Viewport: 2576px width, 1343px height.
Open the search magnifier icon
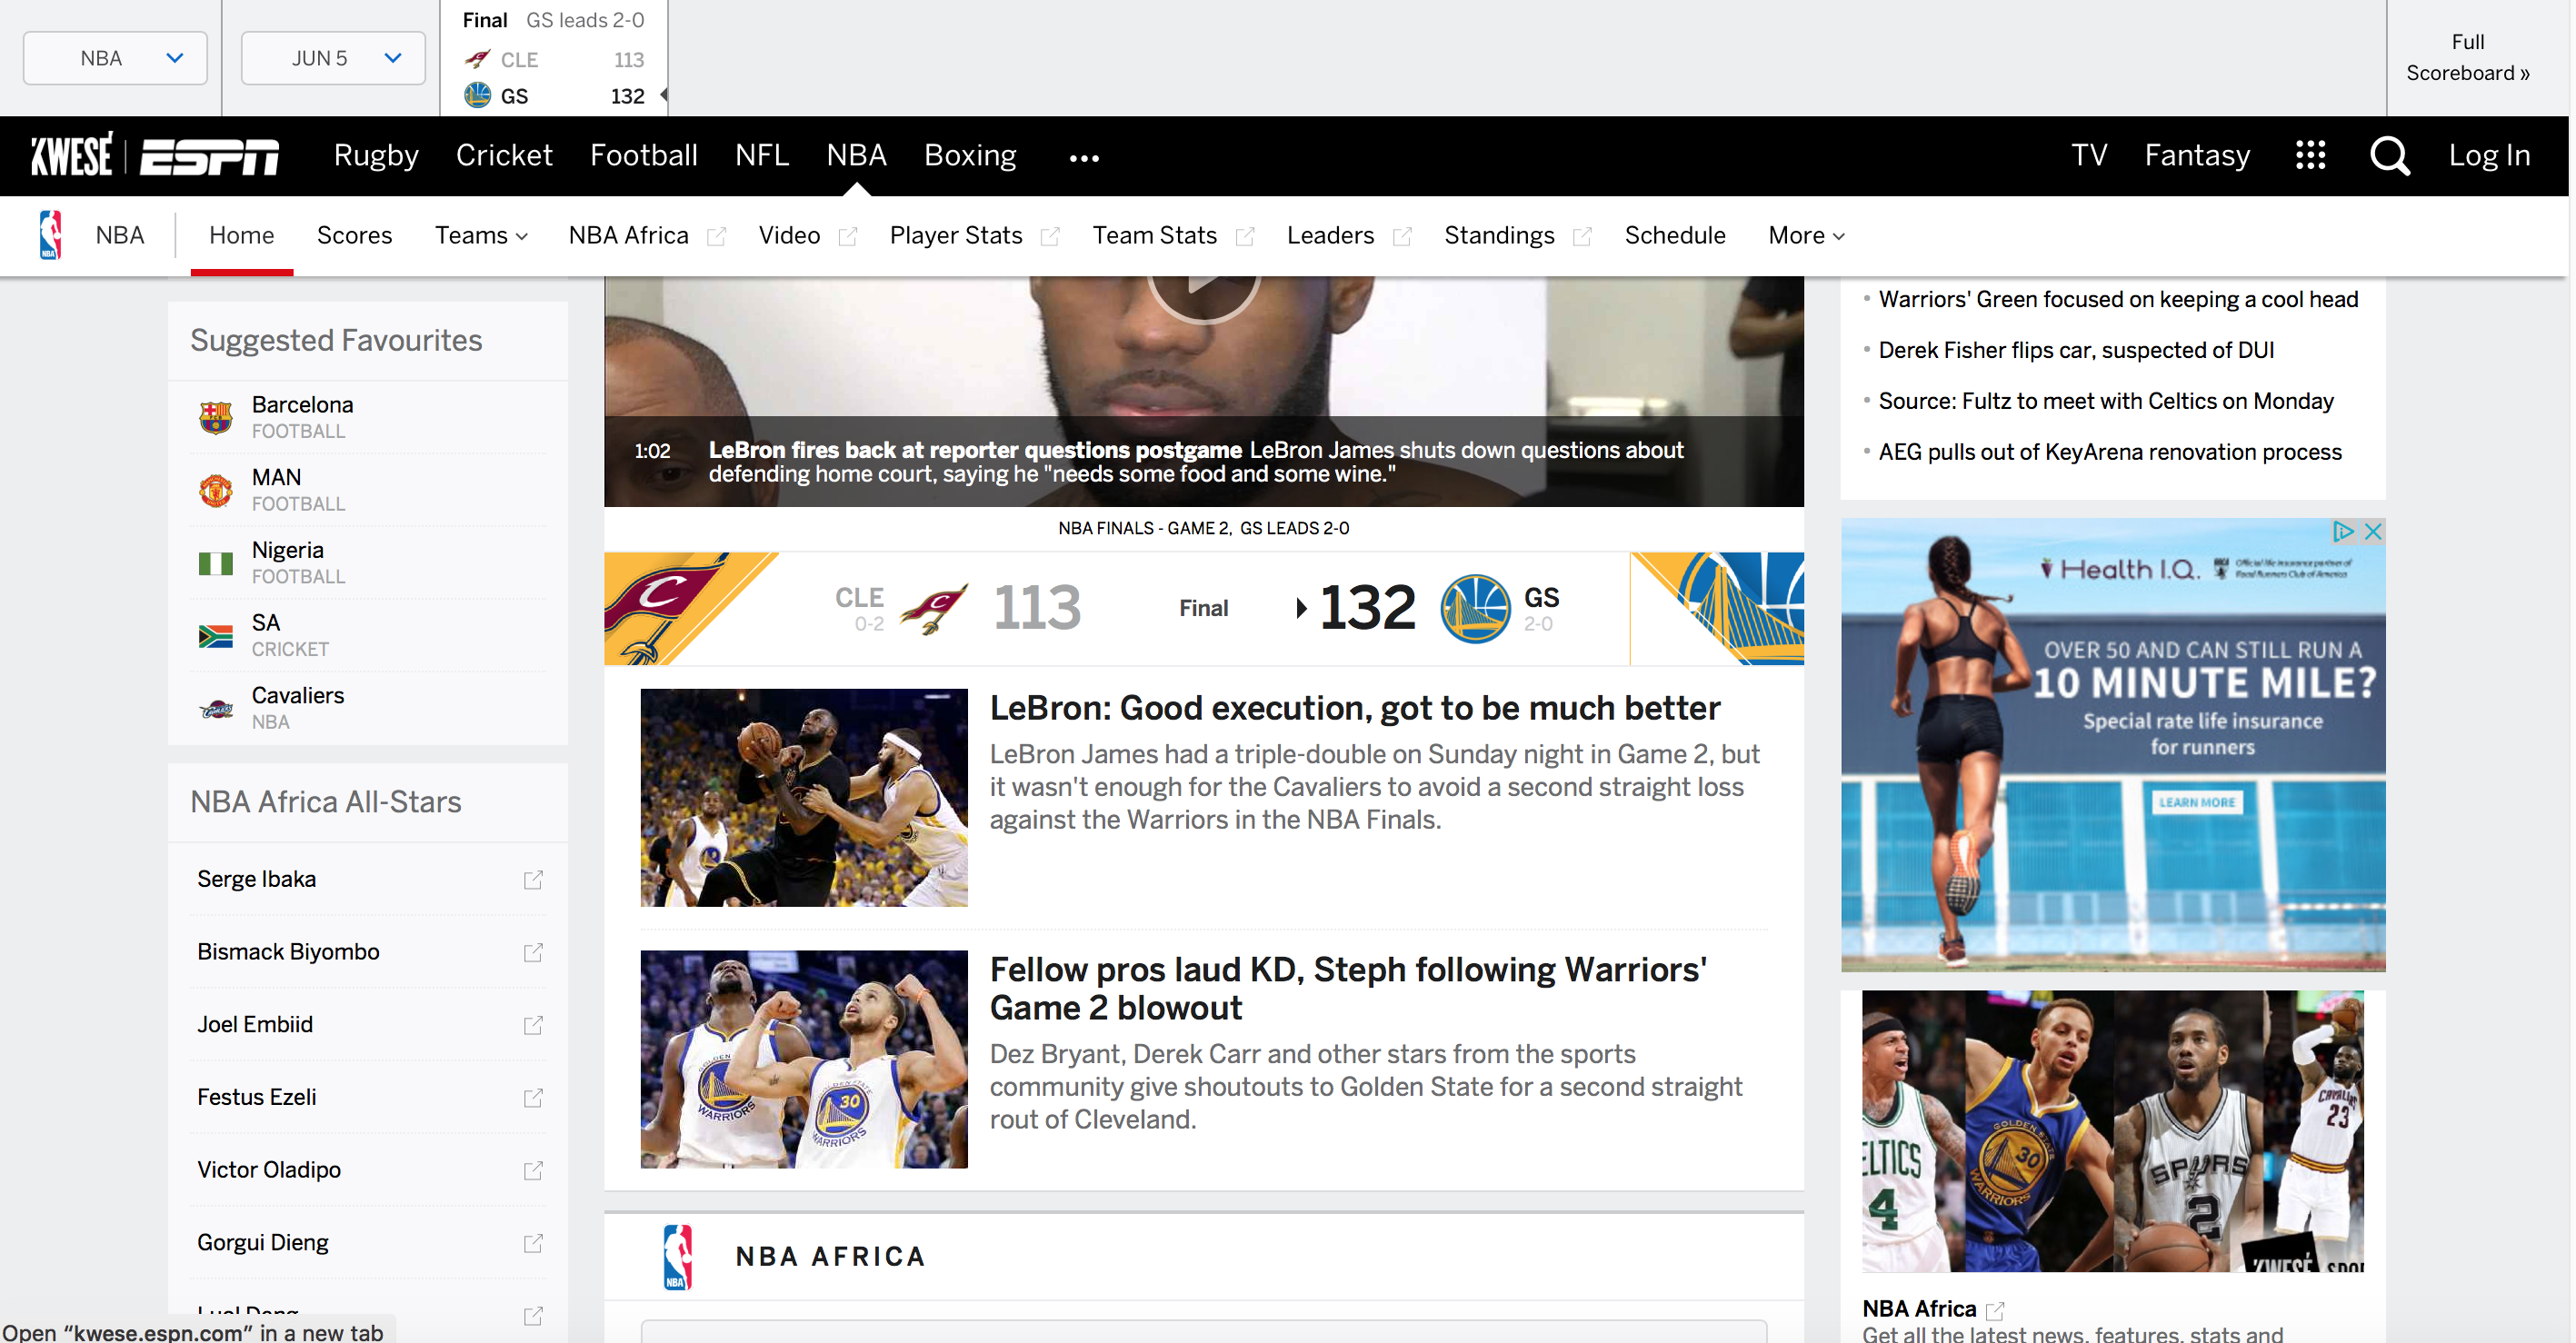(2389, 156)
